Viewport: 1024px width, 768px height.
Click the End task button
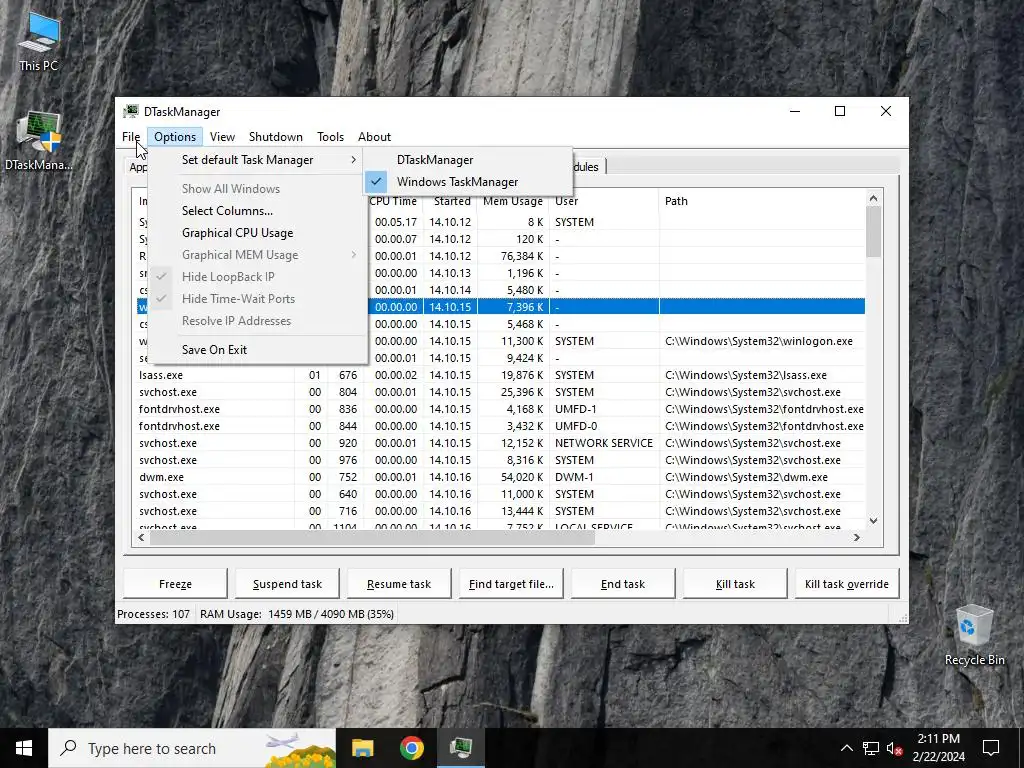(623, 584)
